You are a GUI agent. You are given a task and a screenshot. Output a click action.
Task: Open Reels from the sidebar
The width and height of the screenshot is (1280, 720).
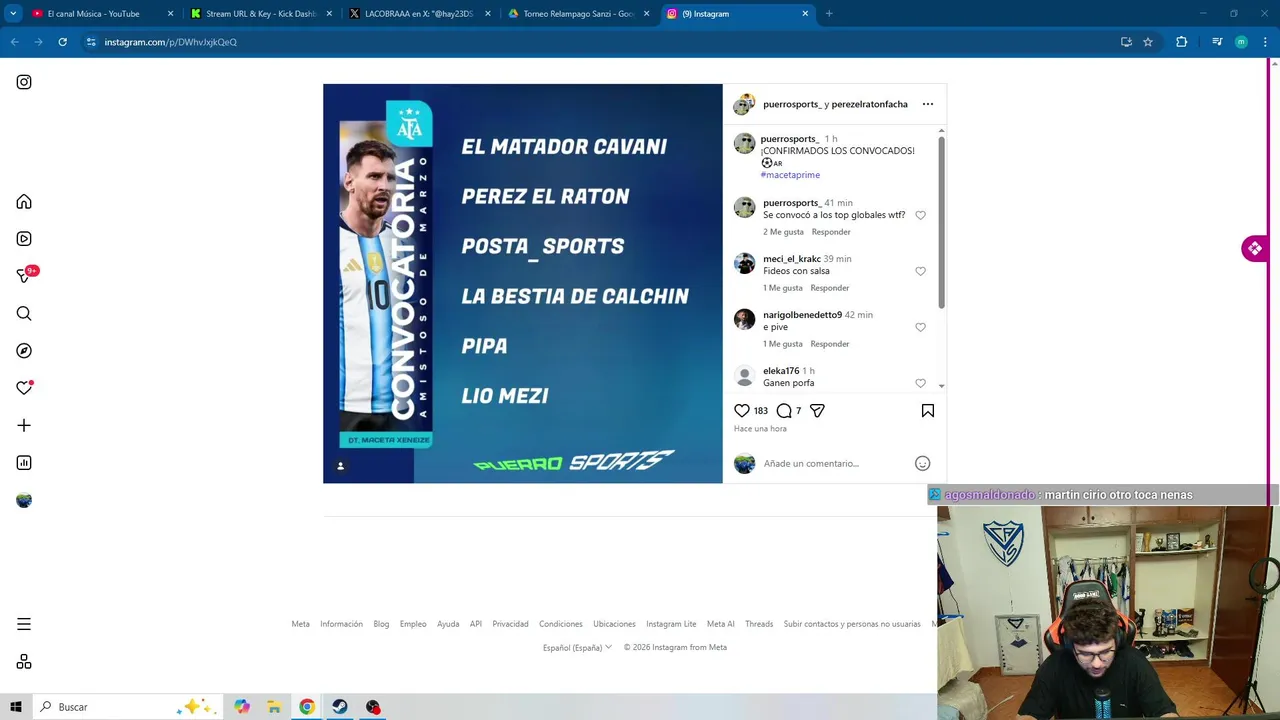pyautogui.click(x=24, y=239)
